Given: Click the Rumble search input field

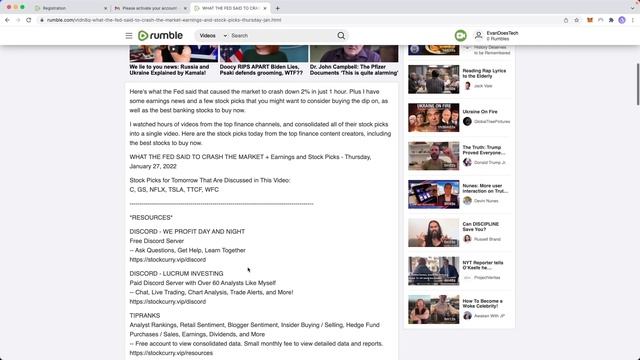Looking at the screenshot, I should tap(283, 36).
